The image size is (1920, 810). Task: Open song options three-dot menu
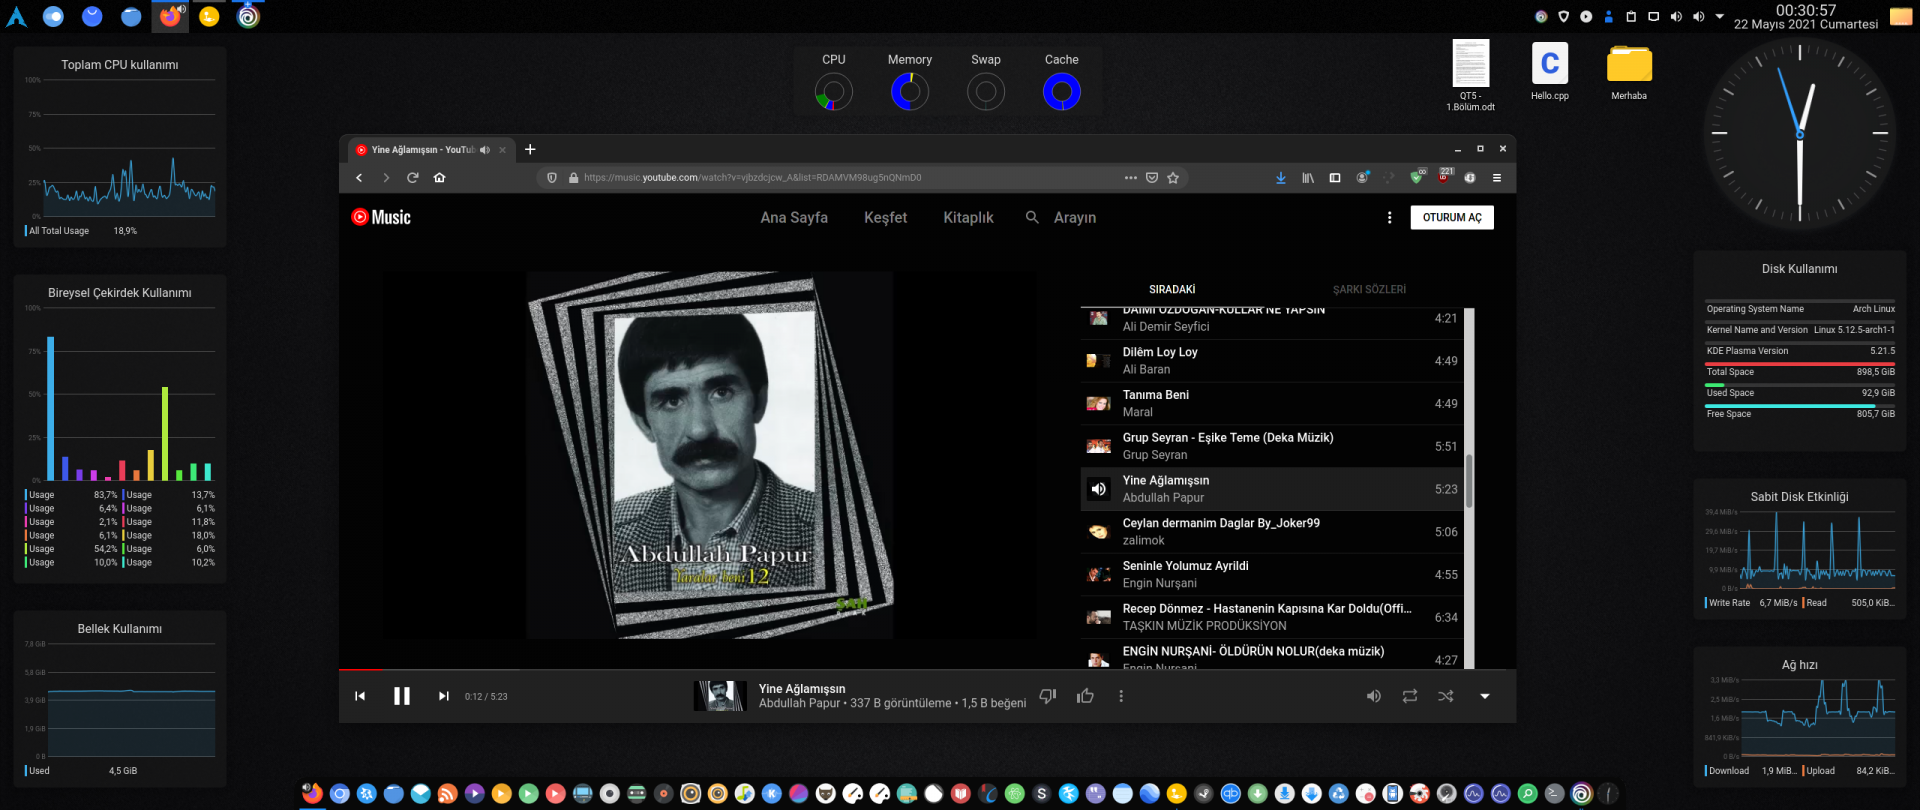pos(1121,696)
